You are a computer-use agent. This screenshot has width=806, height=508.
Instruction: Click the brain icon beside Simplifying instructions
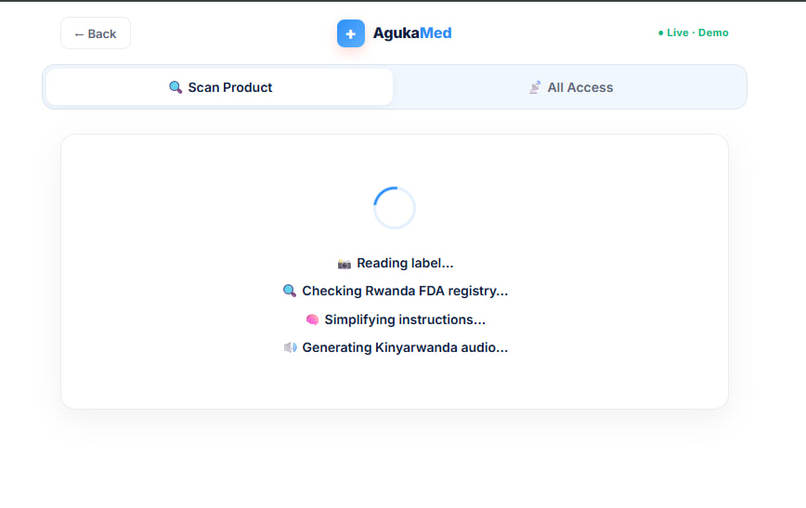tap(312, 320)
